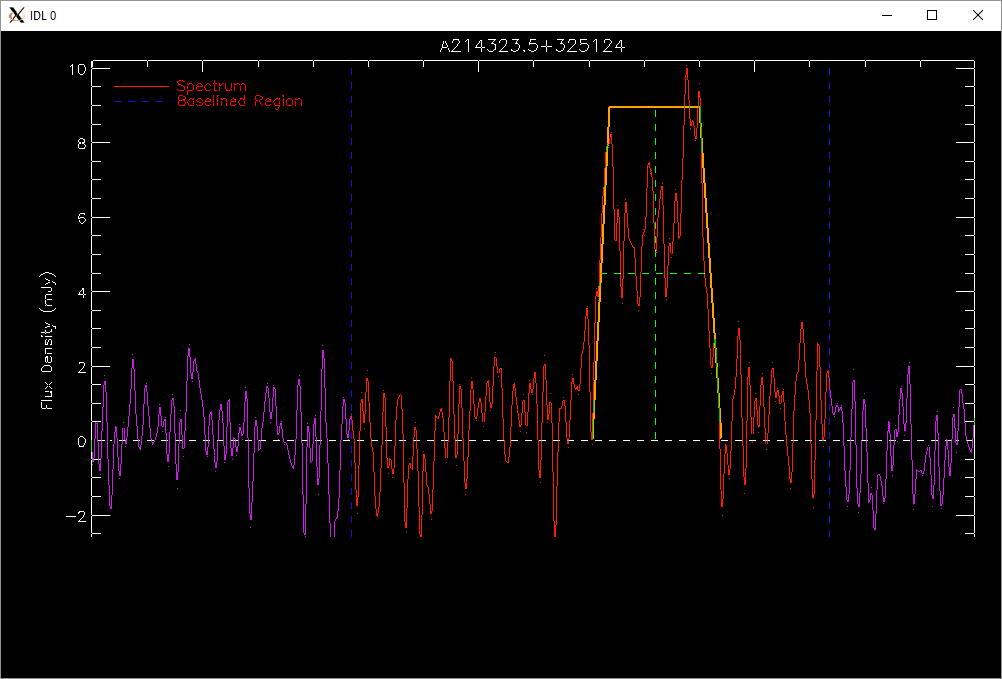The height and width of the screenshot is (679, 1002).
Task: Click the right blue dashed baseline boundary
Action: tap(829, 298)
